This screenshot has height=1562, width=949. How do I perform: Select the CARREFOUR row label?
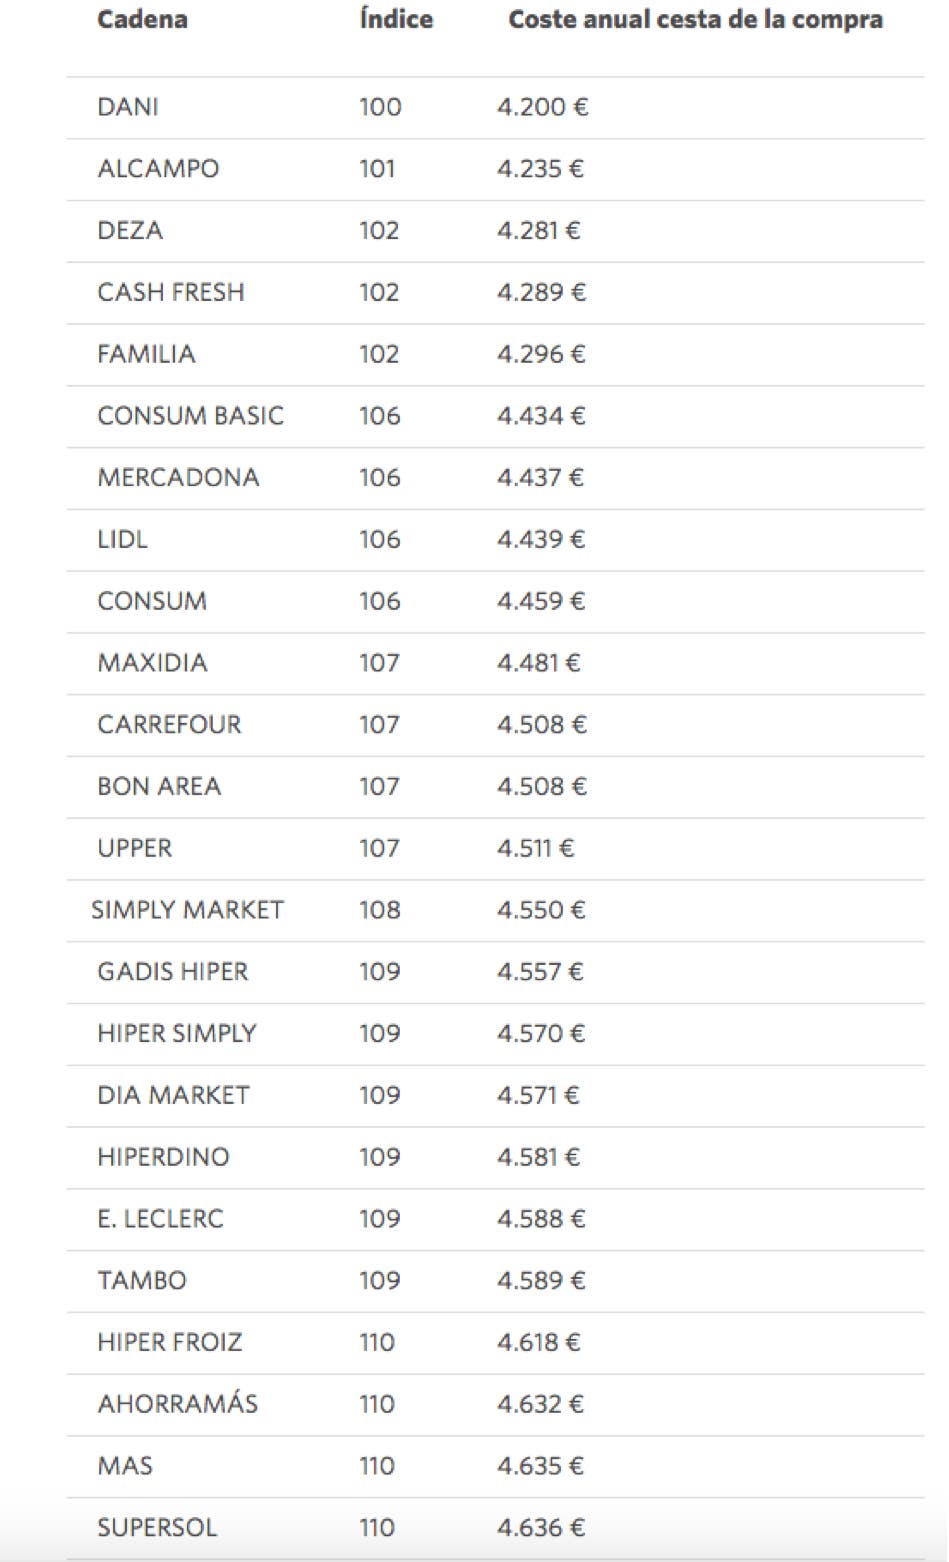(x=169, y=725)
